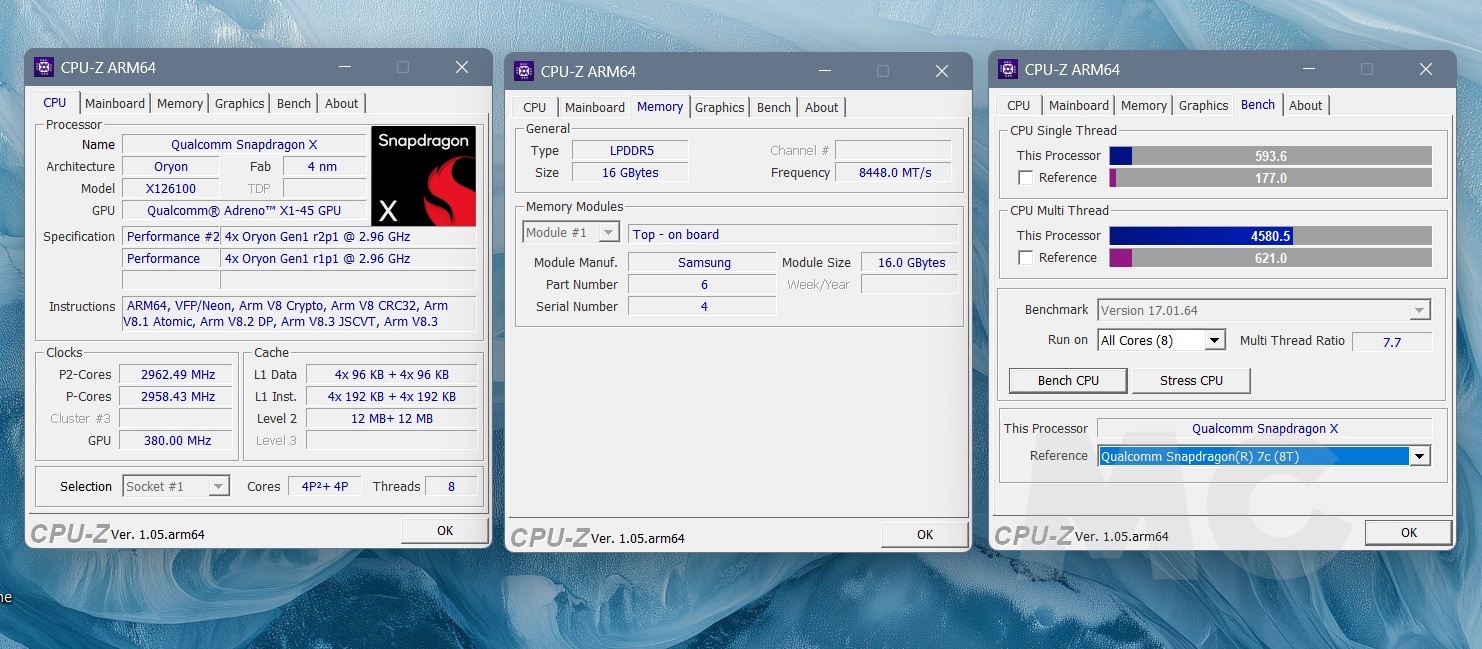Viewport: 1482px width, 649px height.
Task: Click Multi Thread This Processor bar 4580.5
Action: pos(1270,236)
